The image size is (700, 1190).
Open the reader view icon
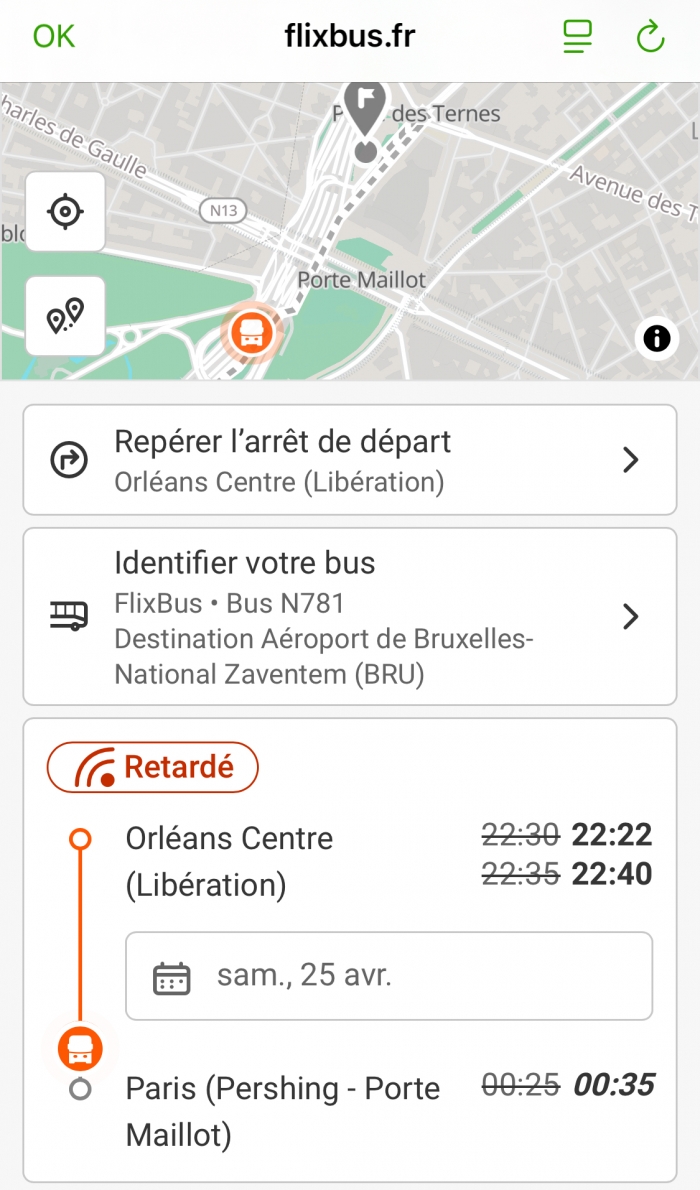coord(578,37)
